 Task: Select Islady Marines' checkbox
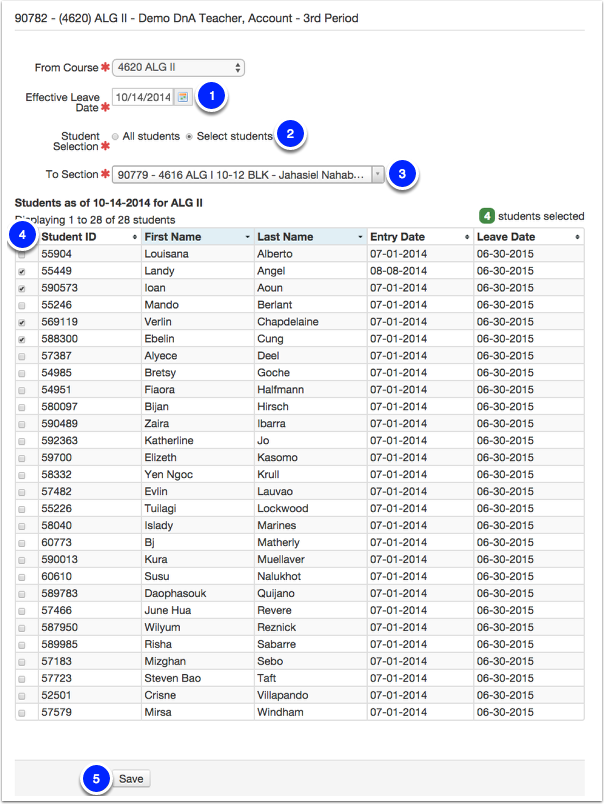point(22,526)
